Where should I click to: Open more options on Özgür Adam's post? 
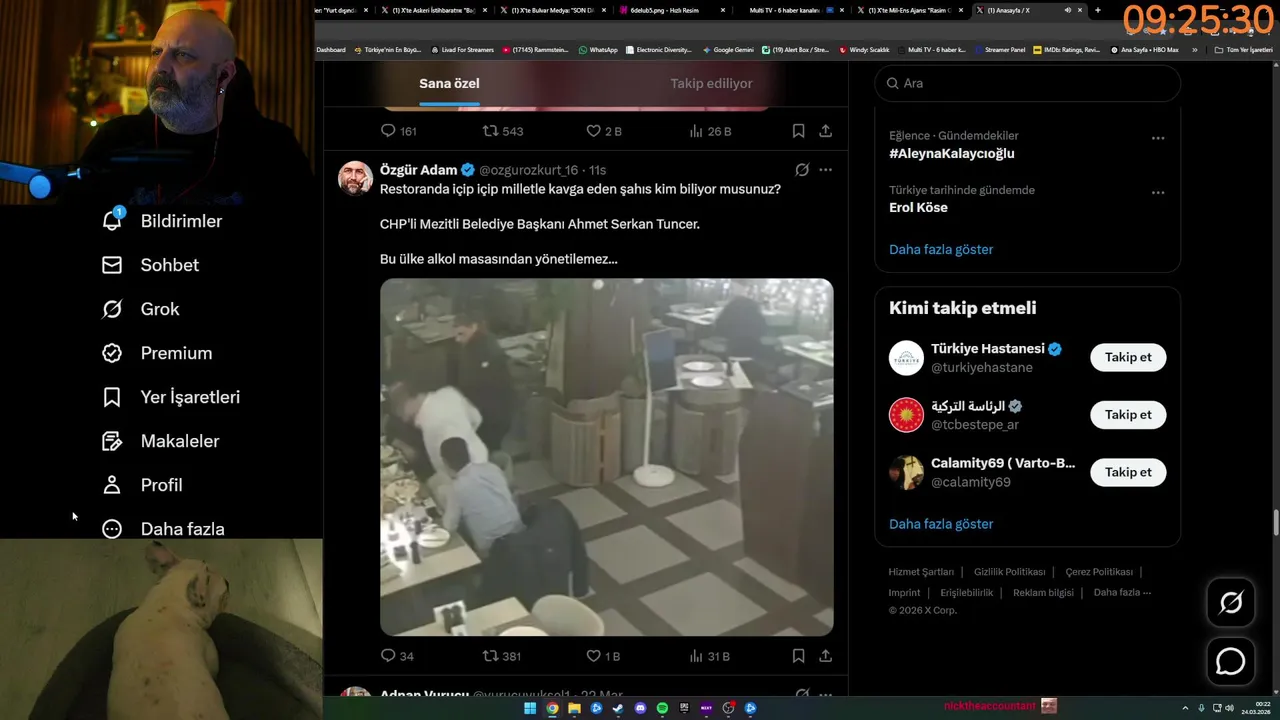(825, 170)
